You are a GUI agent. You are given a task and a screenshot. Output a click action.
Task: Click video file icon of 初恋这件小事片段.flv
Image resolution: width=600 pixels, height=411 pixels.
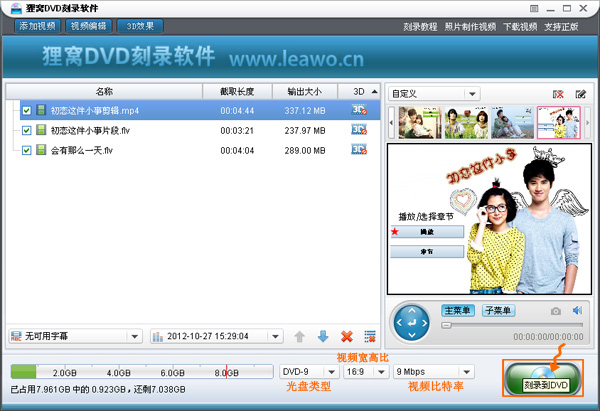pos(41,130)
